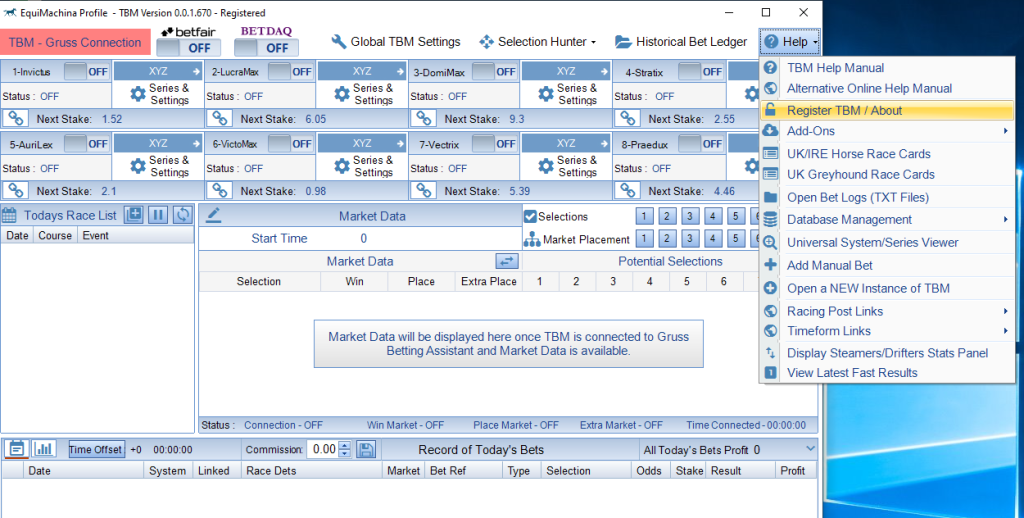
Task: Select number 3 in the Selections row
Action: pyautogui.click(x=690, y=216)
